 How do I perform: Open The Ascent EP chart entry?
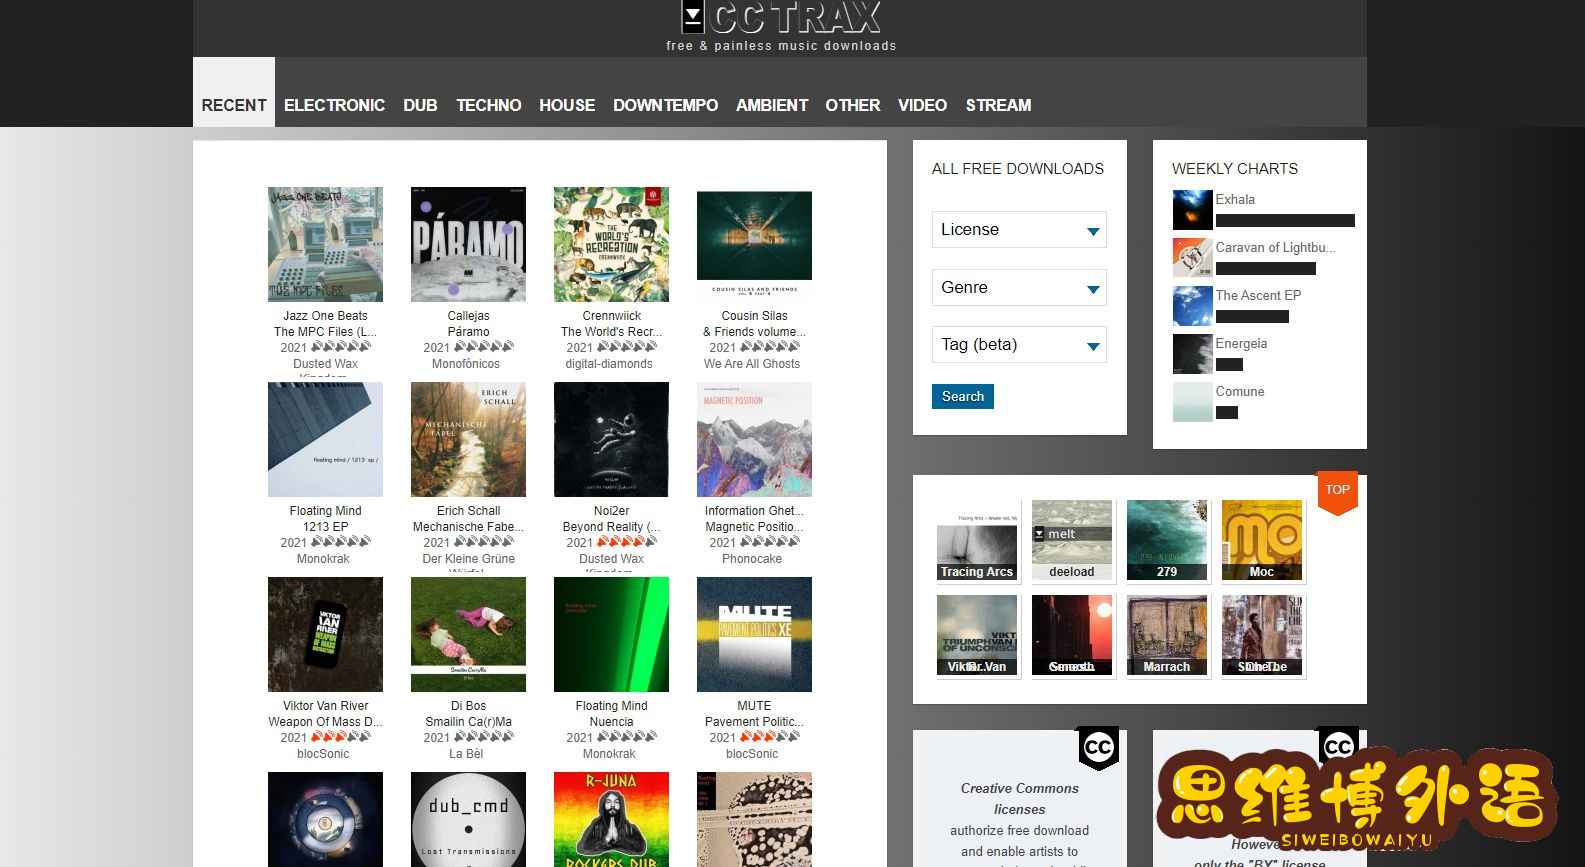pyautogui.click(x=1258, y=296)
